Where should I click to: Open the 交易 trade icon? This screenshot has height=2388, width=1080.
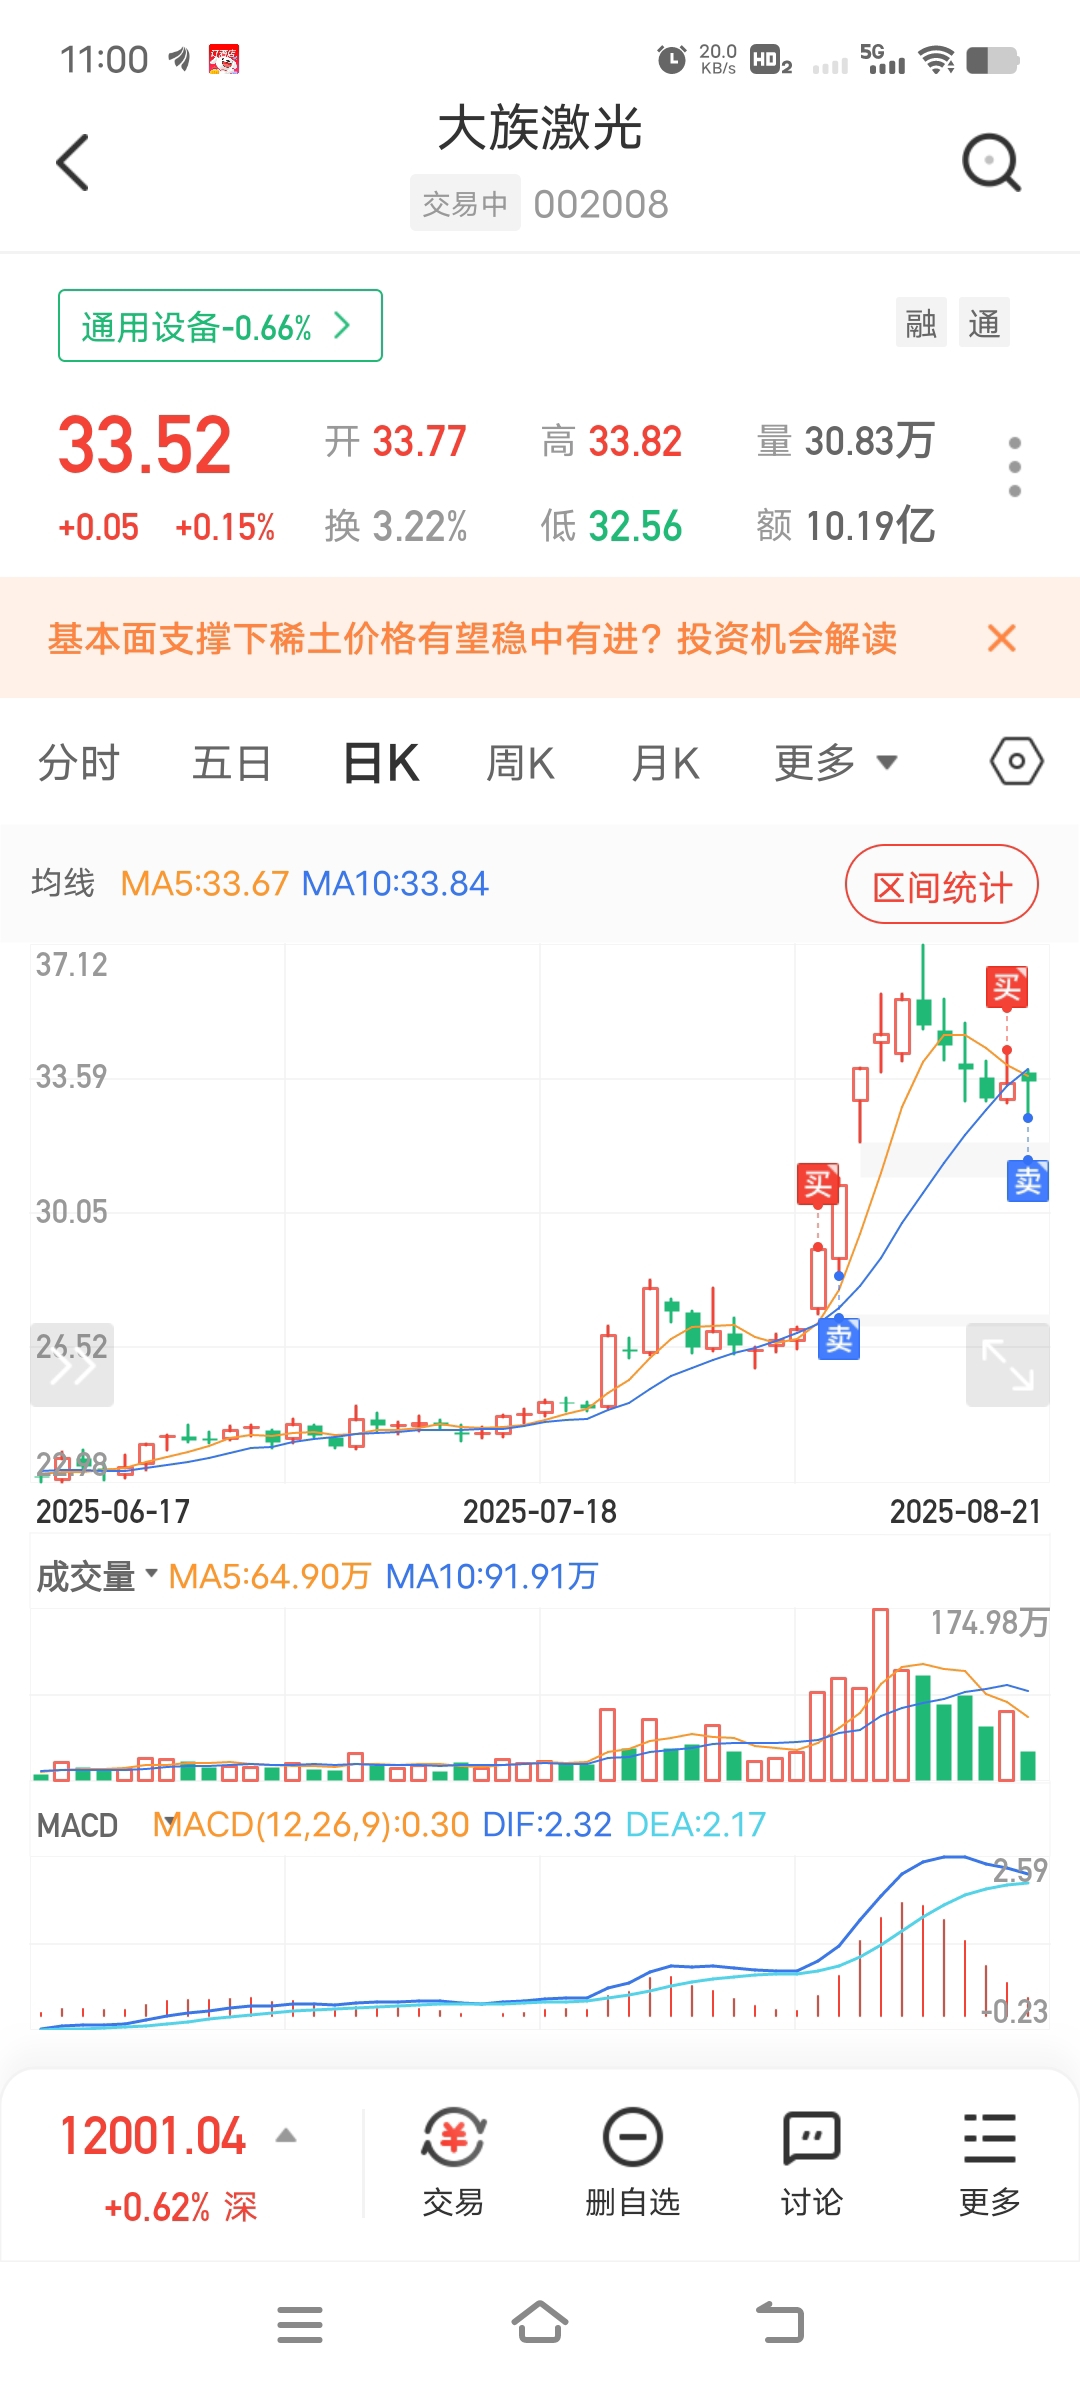coord(453,2163)
